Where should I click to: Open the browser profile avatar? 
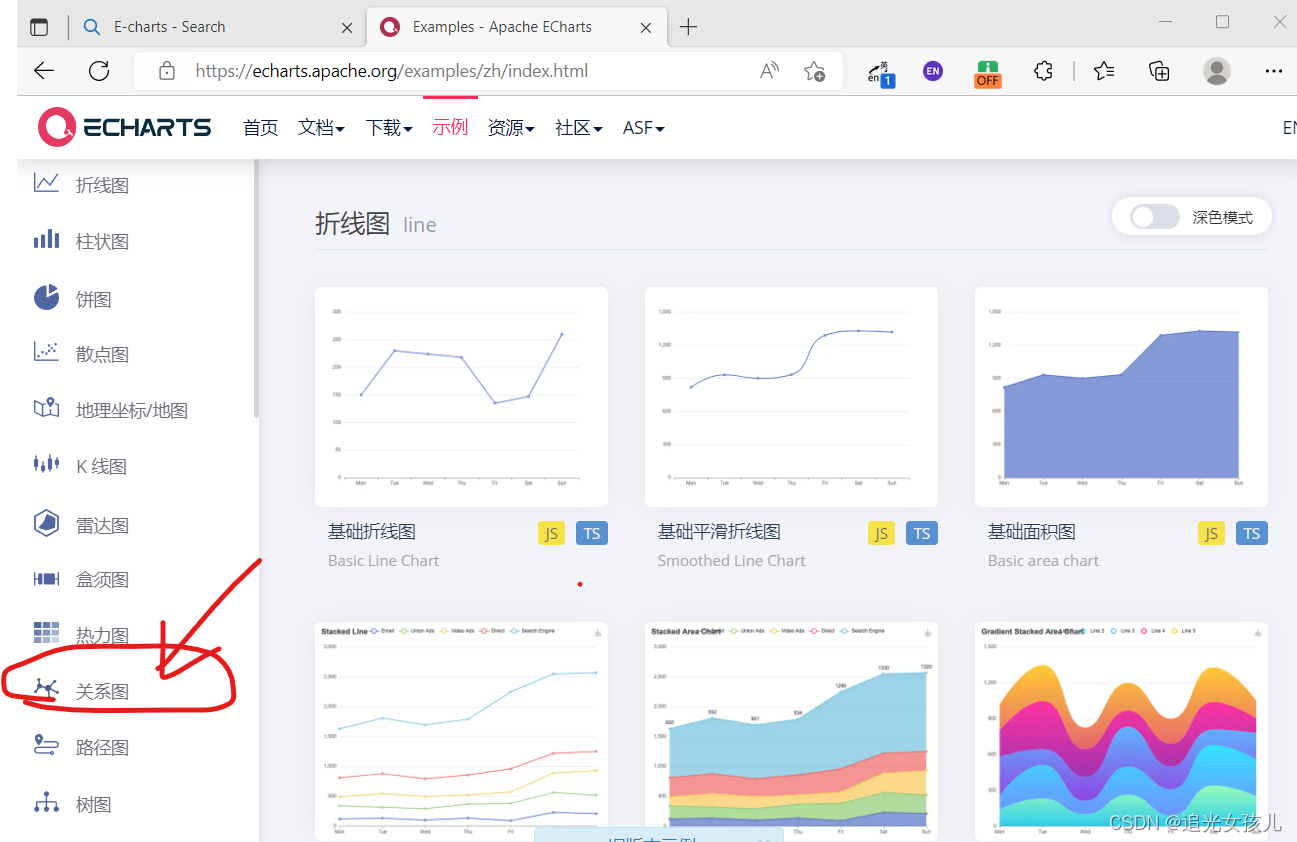coord(1216,71)
